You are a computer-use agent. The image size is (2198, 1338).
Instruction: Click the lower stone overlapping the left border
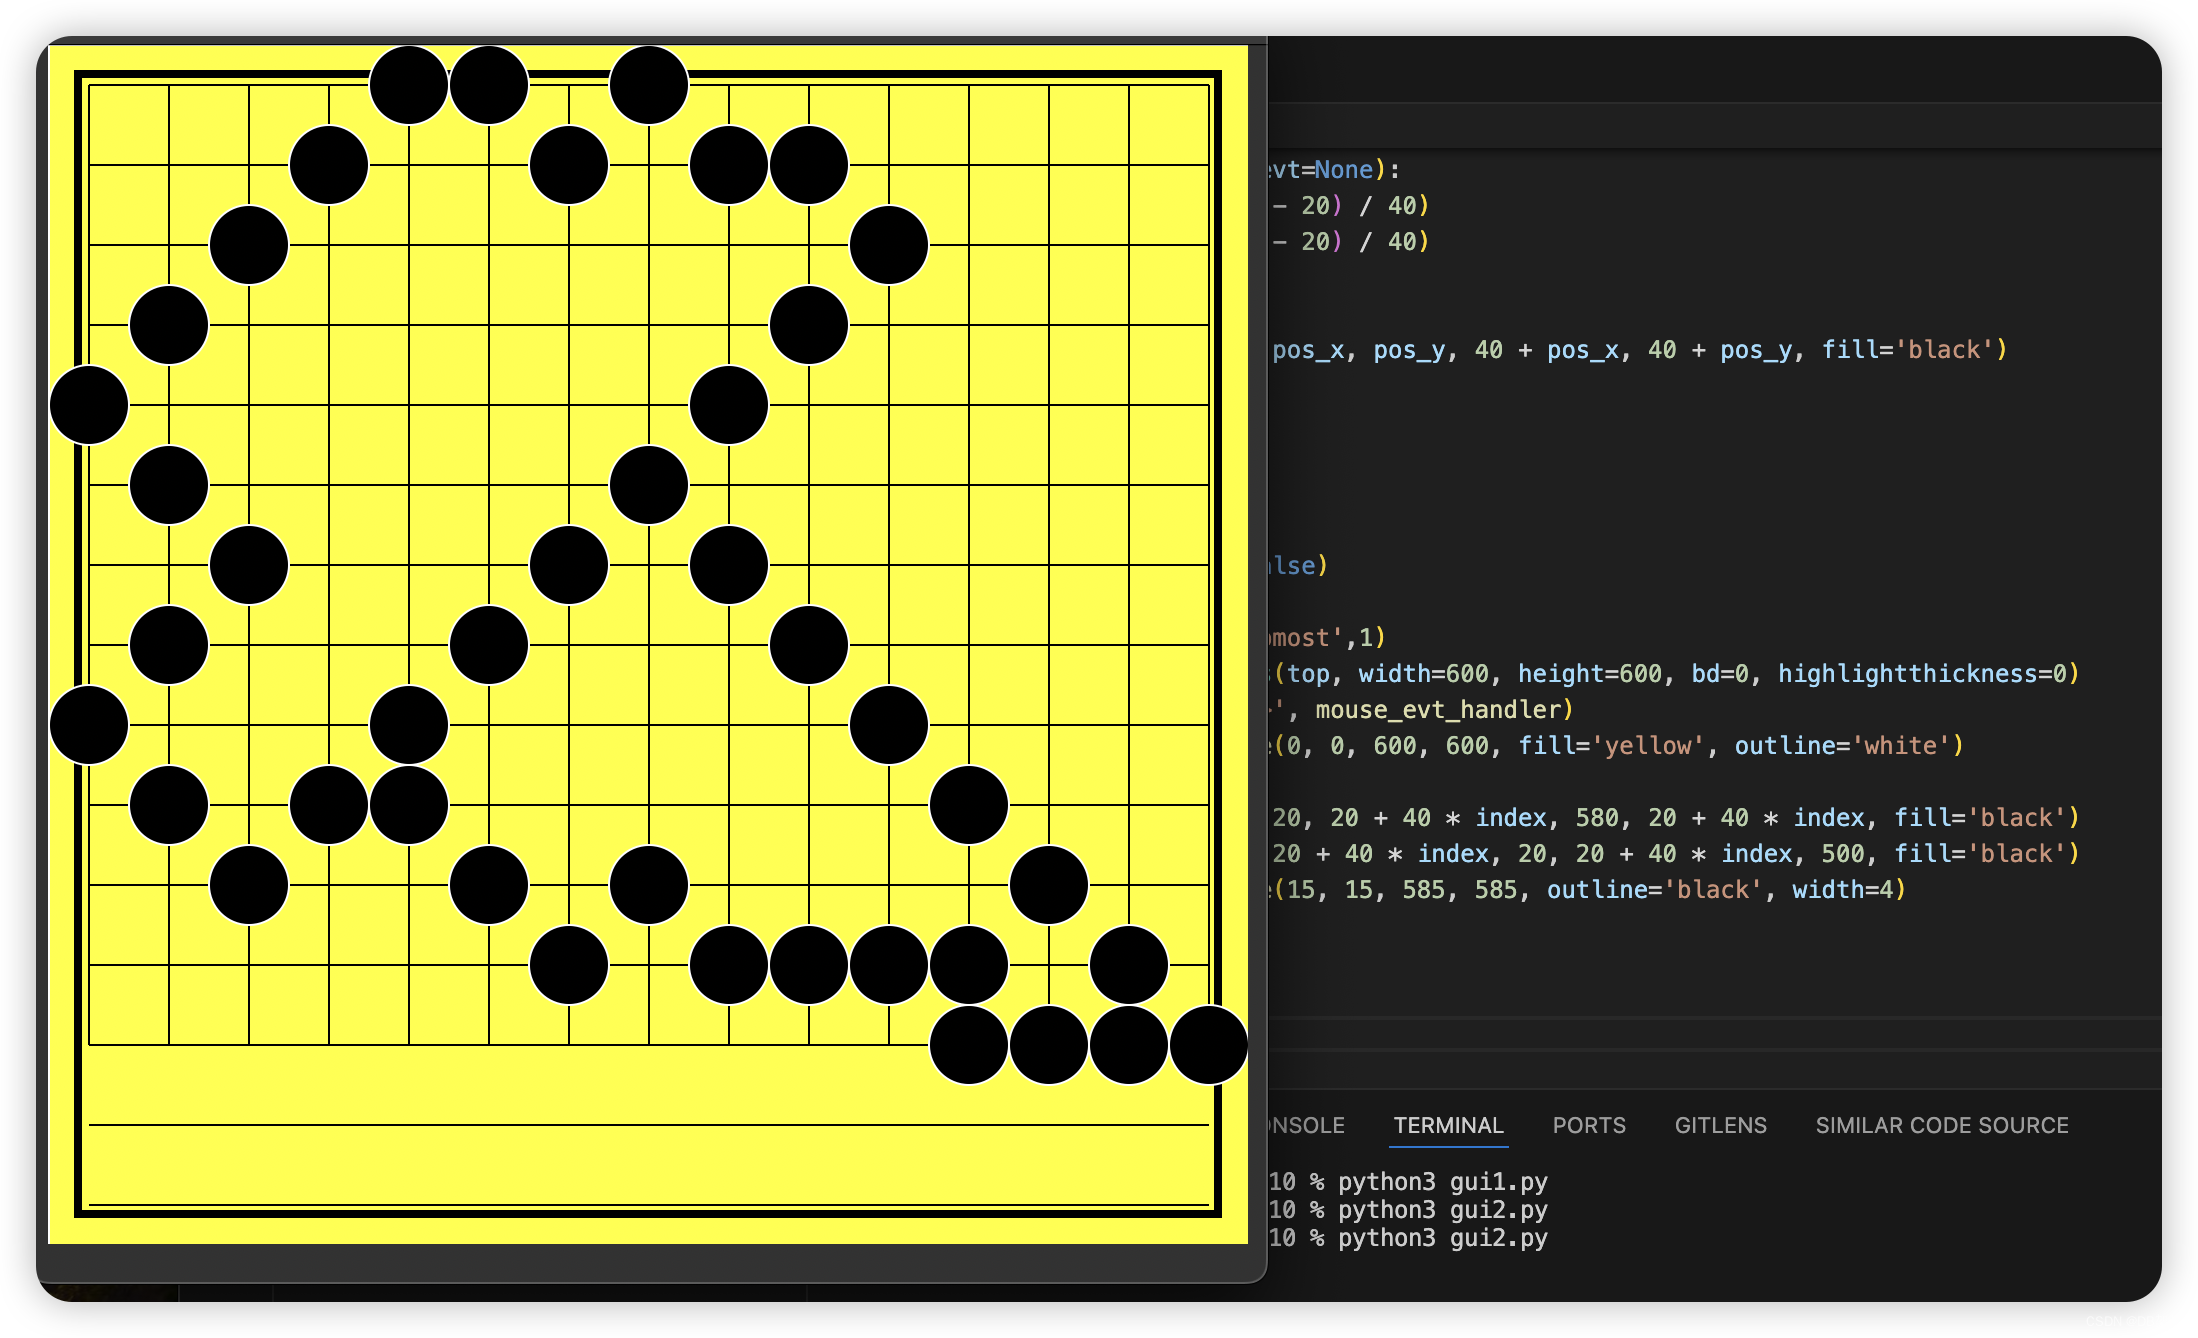tap(89, 725)
